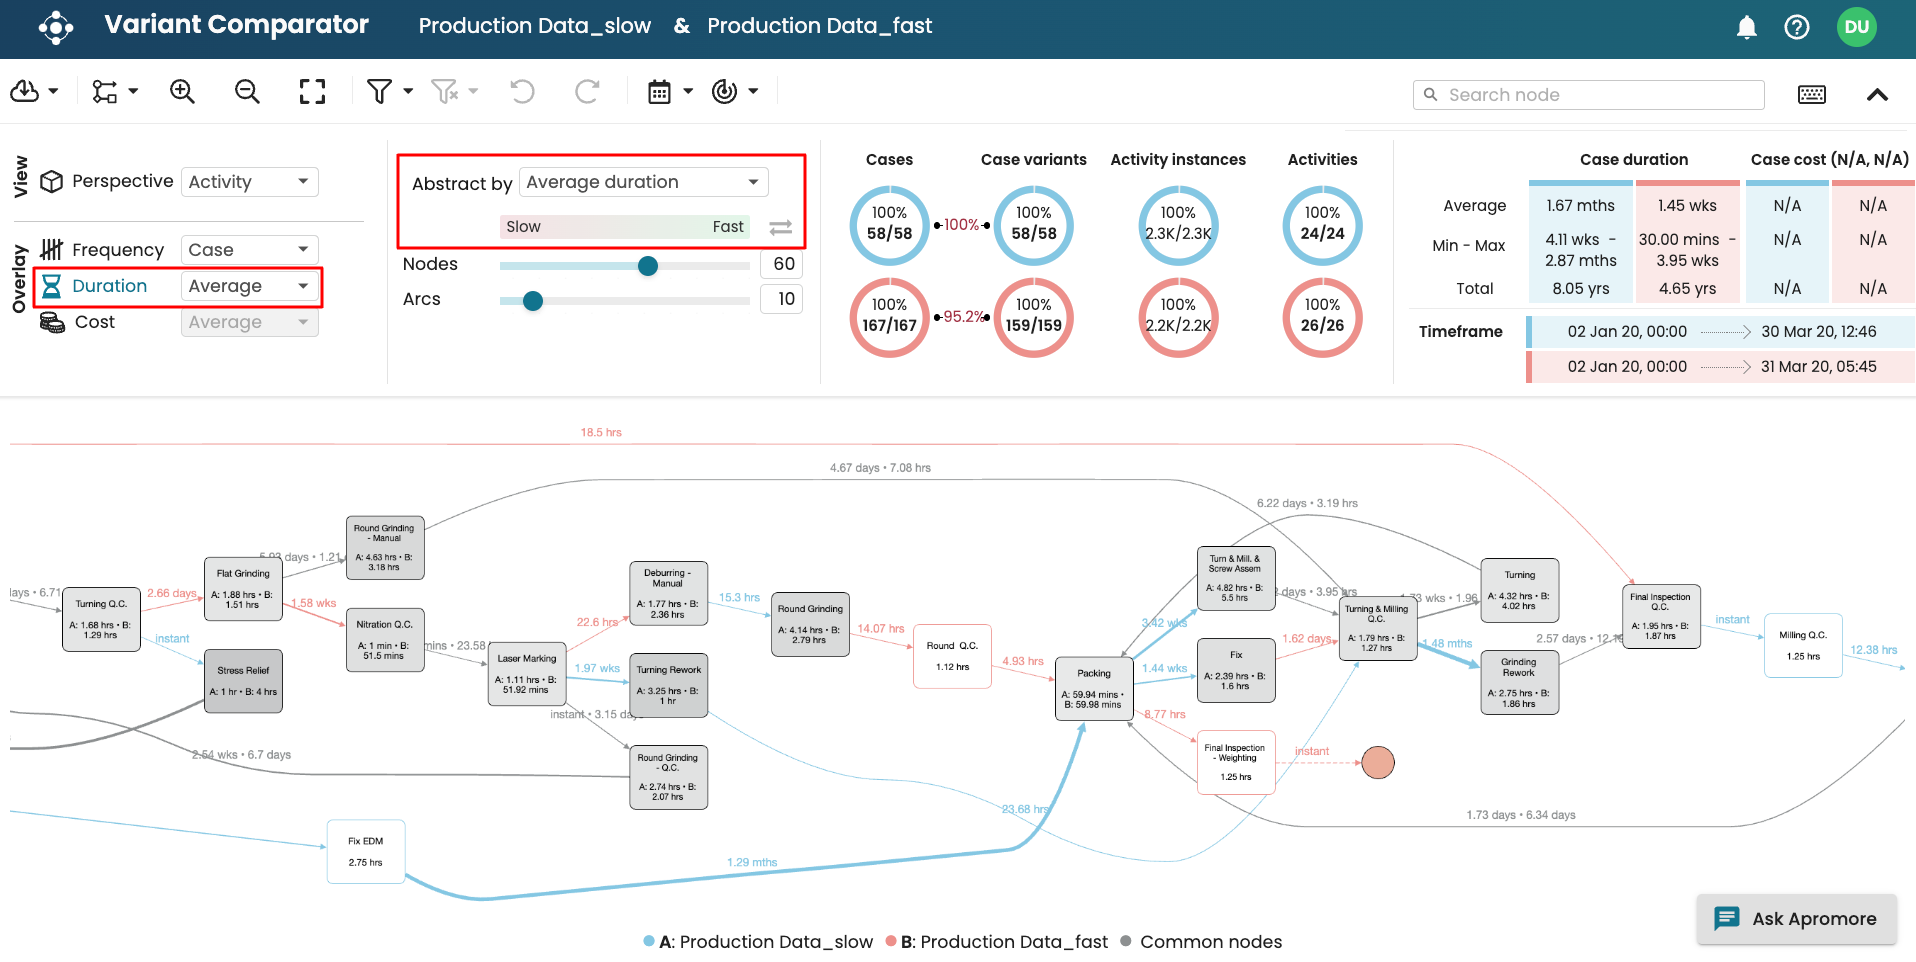This screenshot has height=962, width=1916.
Task: Open the filter funnel tool
Action: 379,92
